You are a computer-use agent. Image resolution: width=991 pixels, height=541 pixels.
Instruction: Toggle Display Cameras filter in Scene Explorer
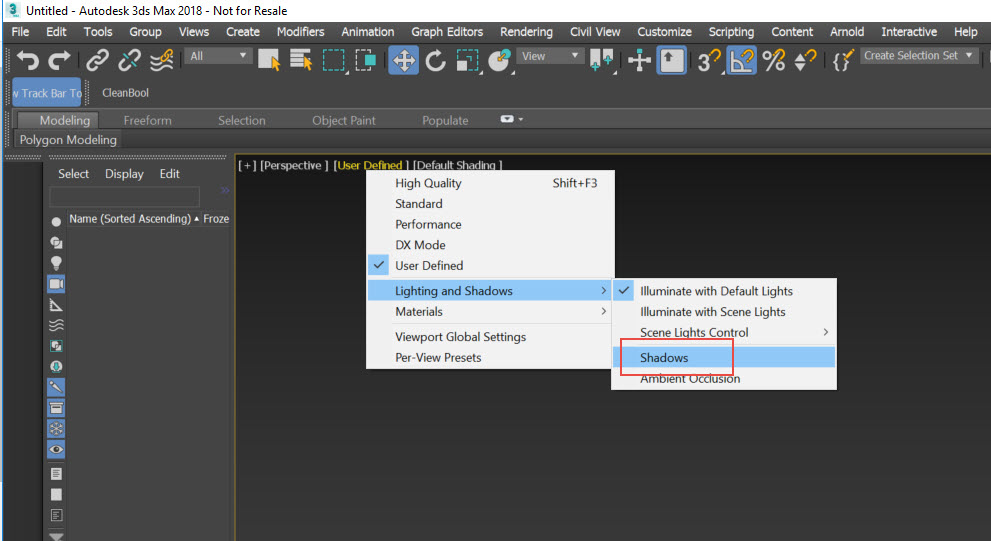coord(56,283)
